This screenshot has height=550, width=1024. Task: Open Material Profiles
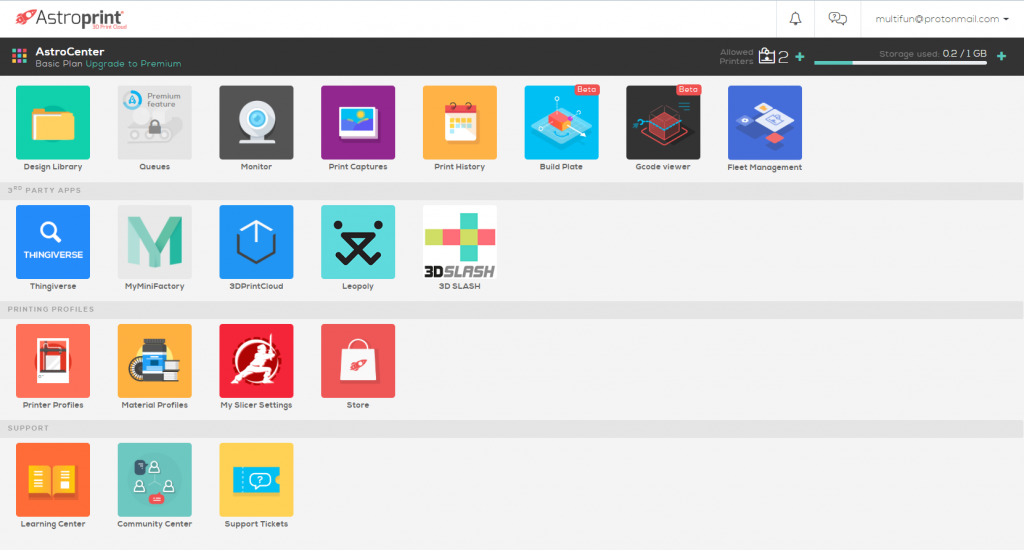pyautogui.click(x=155, y=361)
